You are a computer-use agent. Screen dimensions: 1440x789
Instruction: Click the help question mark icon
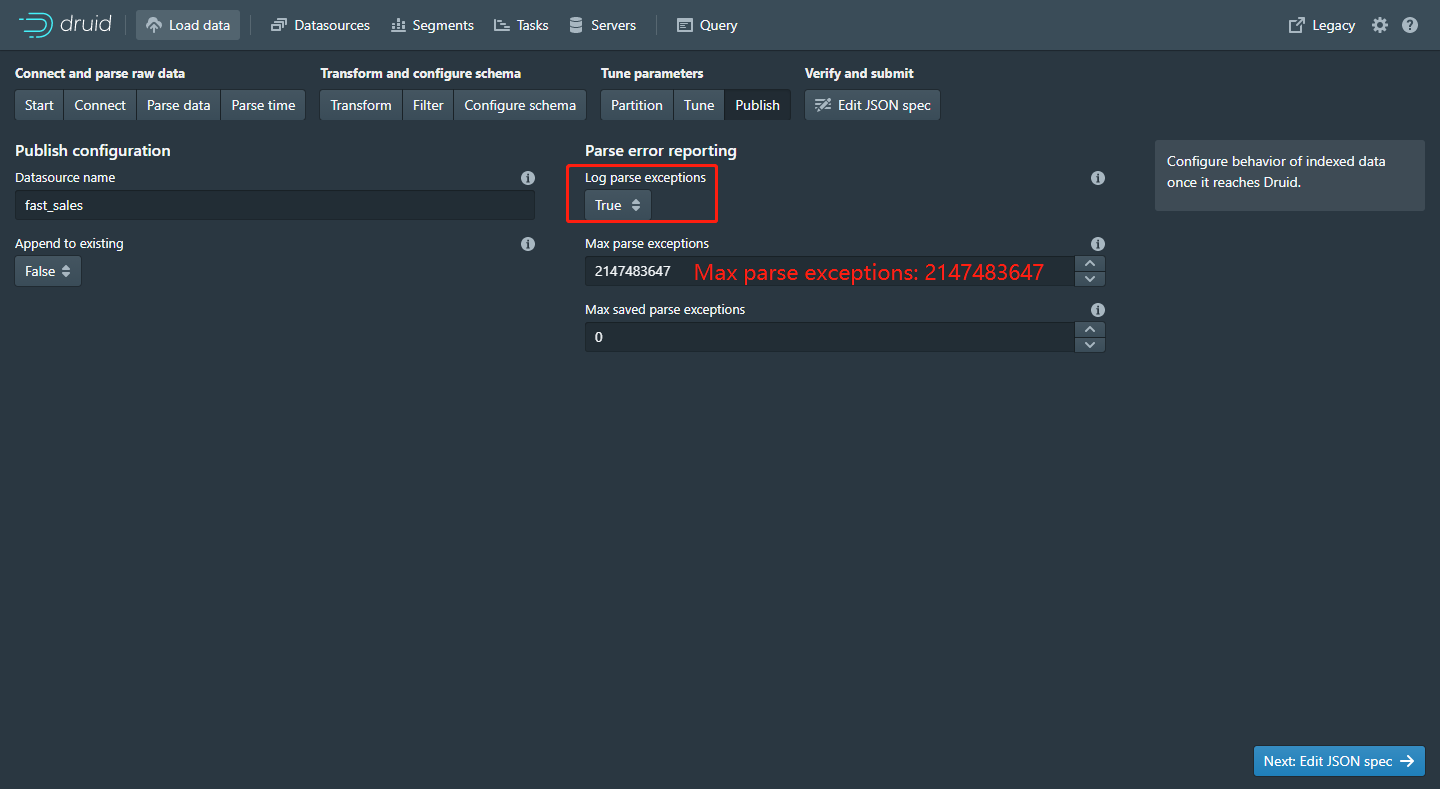pos(1410,25)
